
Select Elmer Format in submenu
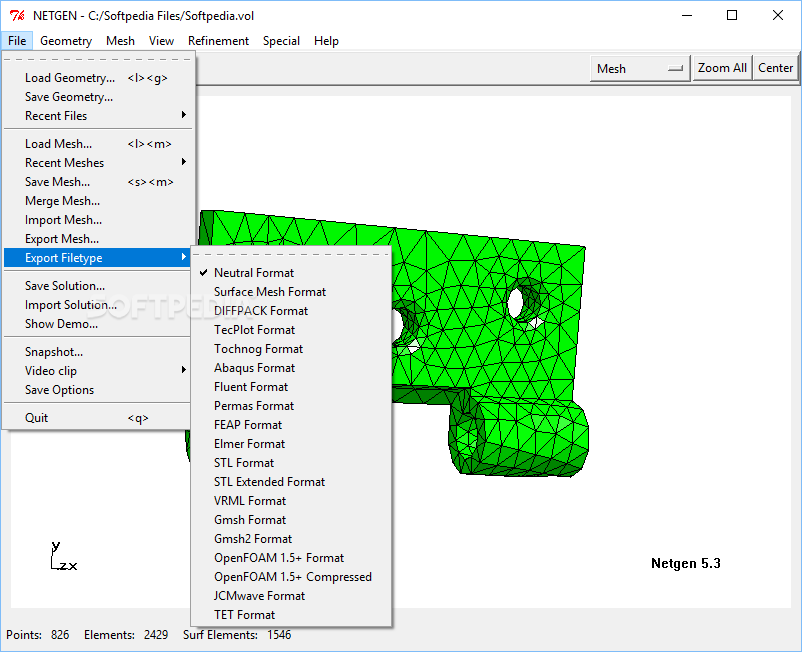[291, 443]
